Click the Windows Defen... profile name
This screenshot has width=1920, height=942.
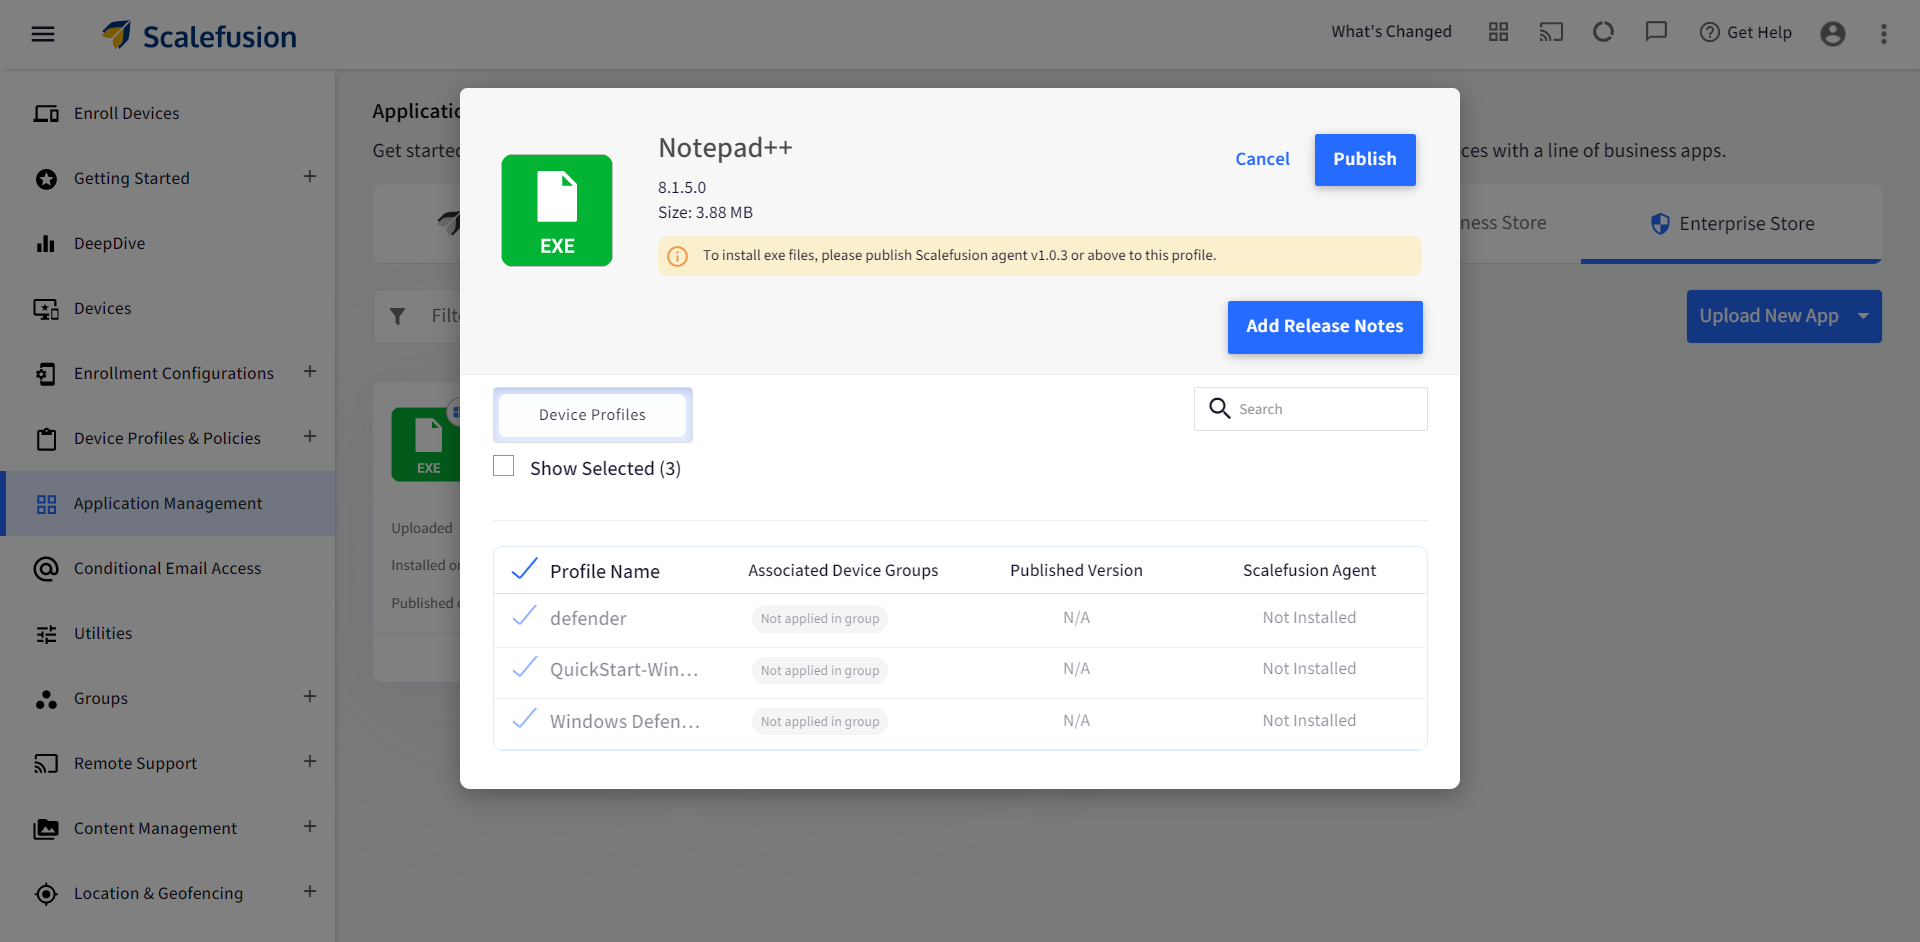[x=625, y=722]
